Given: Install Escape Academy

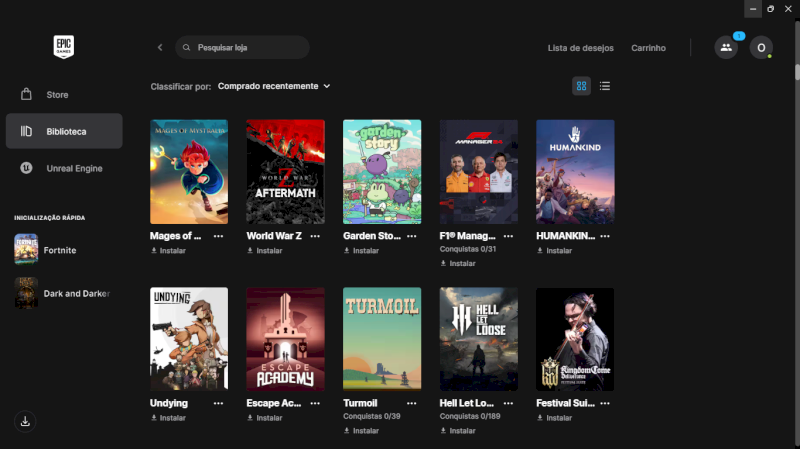Looking at the screenshot, I should click(265, 418).
